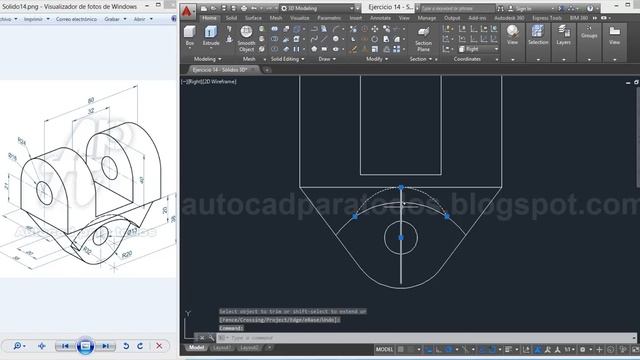Click the Plot (print) icon in quick access toolbar
This screenshot has height=360, width=640.
(244, 8)
